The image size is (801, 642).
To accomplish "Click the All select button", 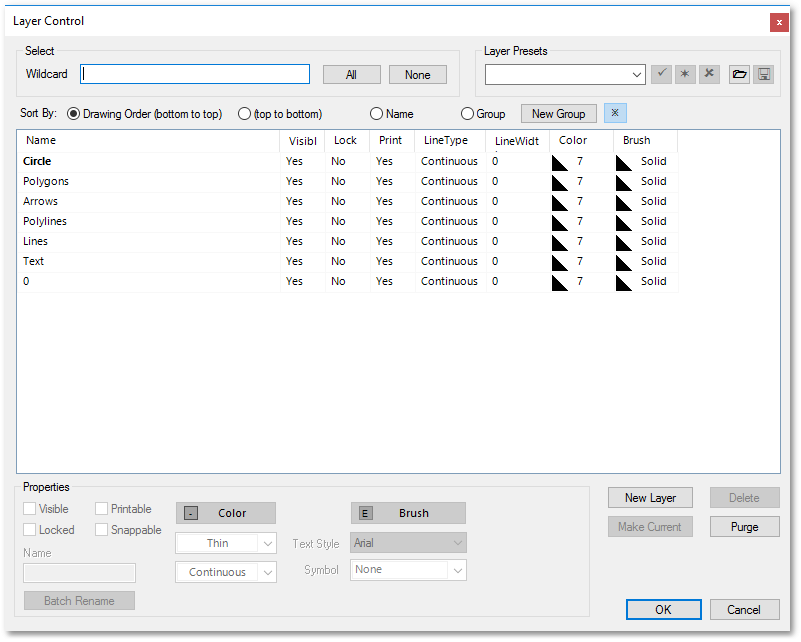I will point(351,75).
